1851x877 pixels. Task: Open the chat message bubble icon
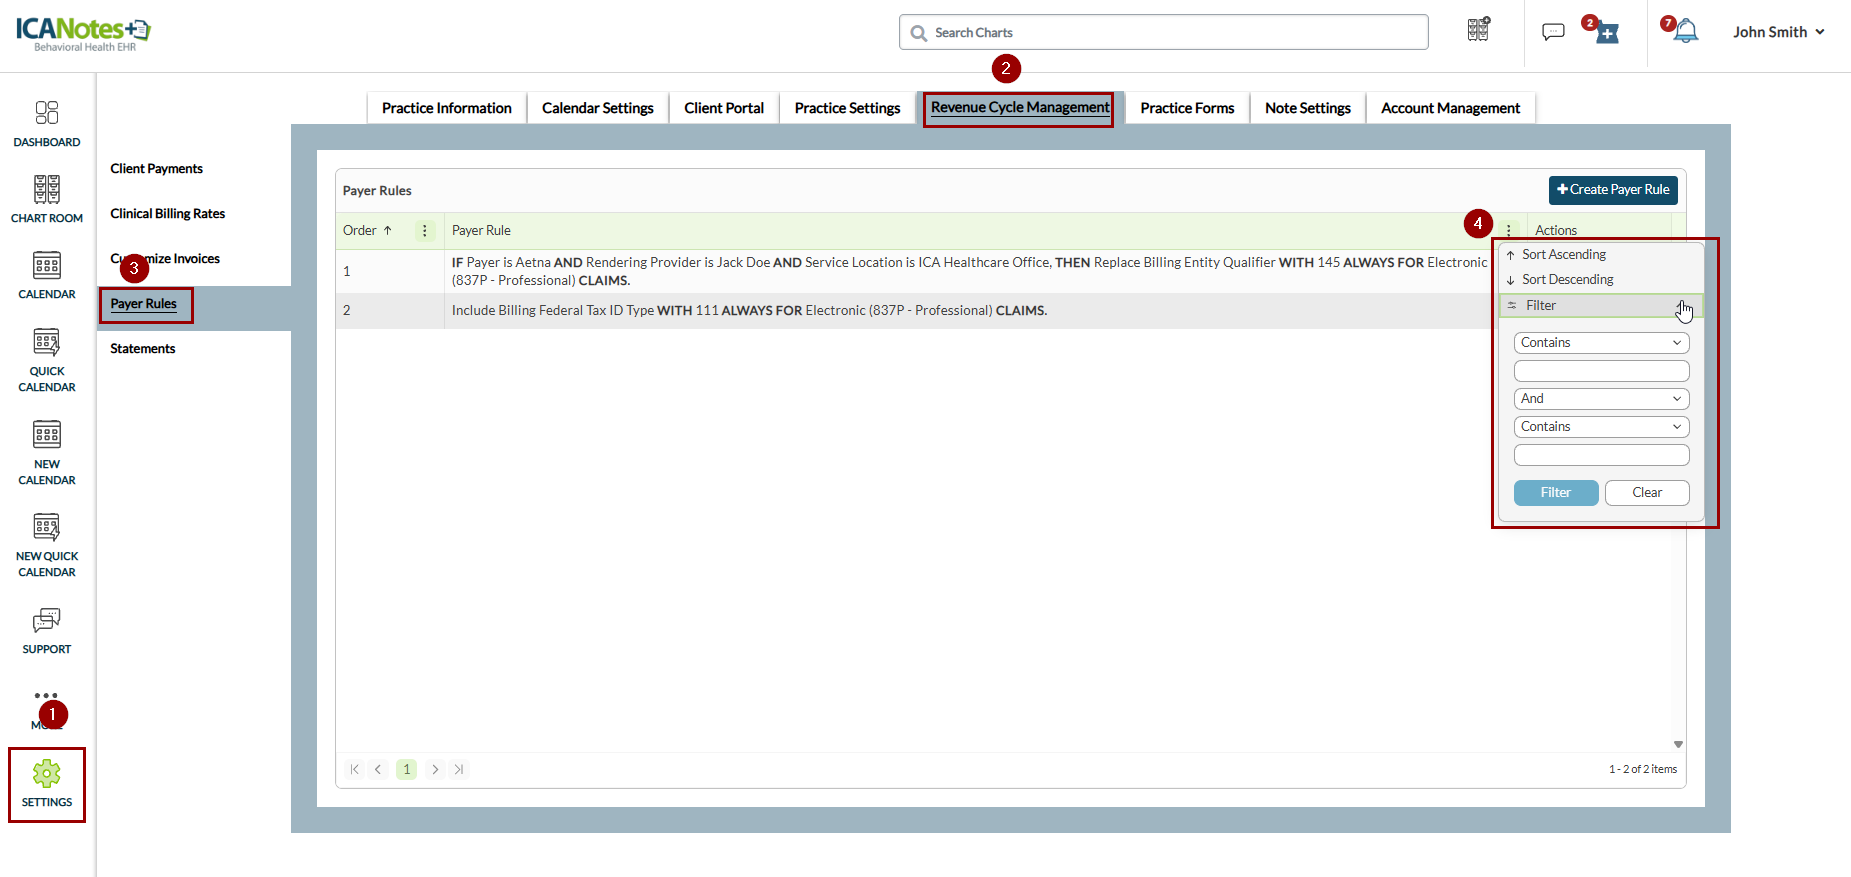pos(1553,32)
